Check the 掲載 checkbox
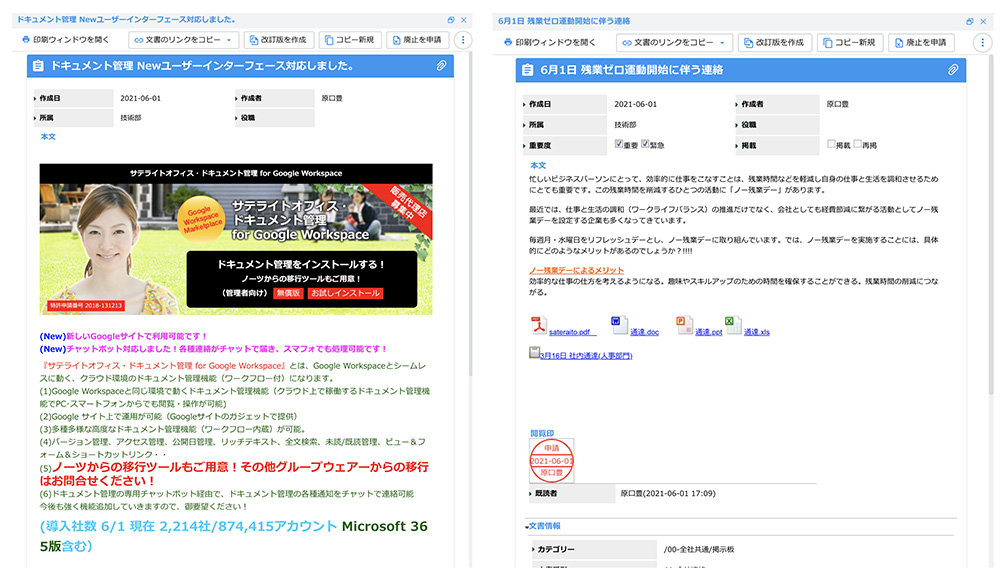The width and height of the screenshot is (1000, 570). (831, 144)
